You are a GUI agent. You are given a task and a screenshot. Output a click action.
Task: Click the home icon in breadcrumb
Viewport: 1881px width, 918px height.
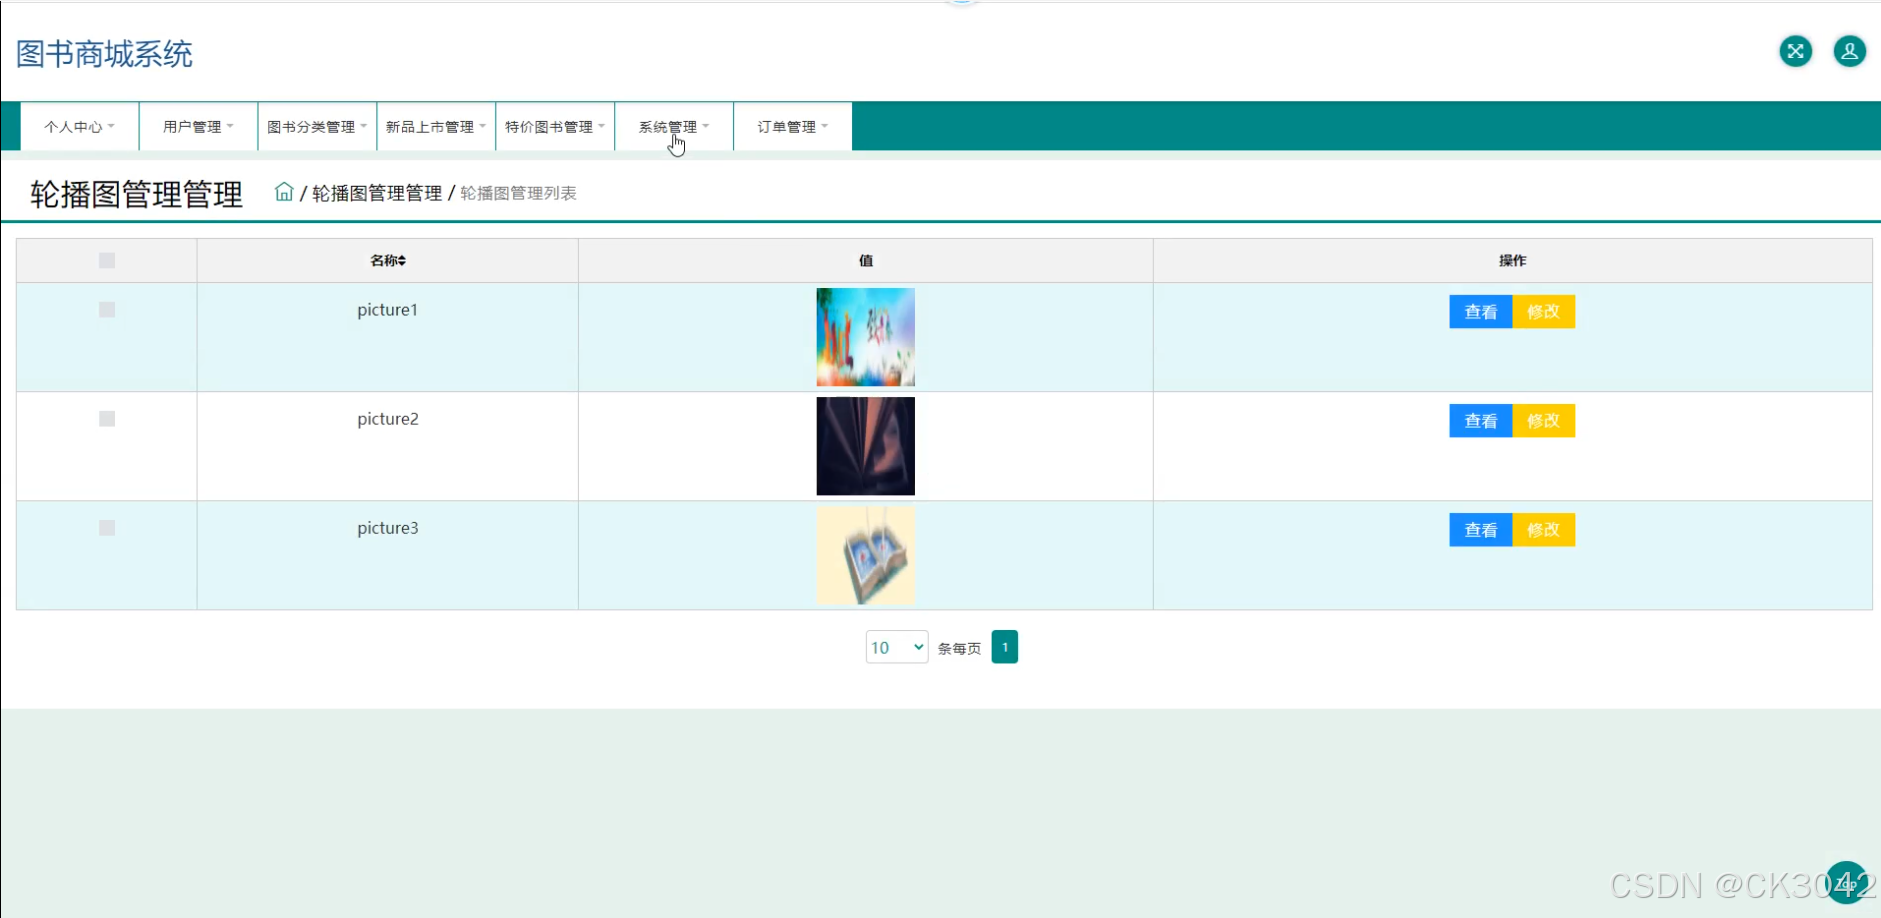pos(284,192)
